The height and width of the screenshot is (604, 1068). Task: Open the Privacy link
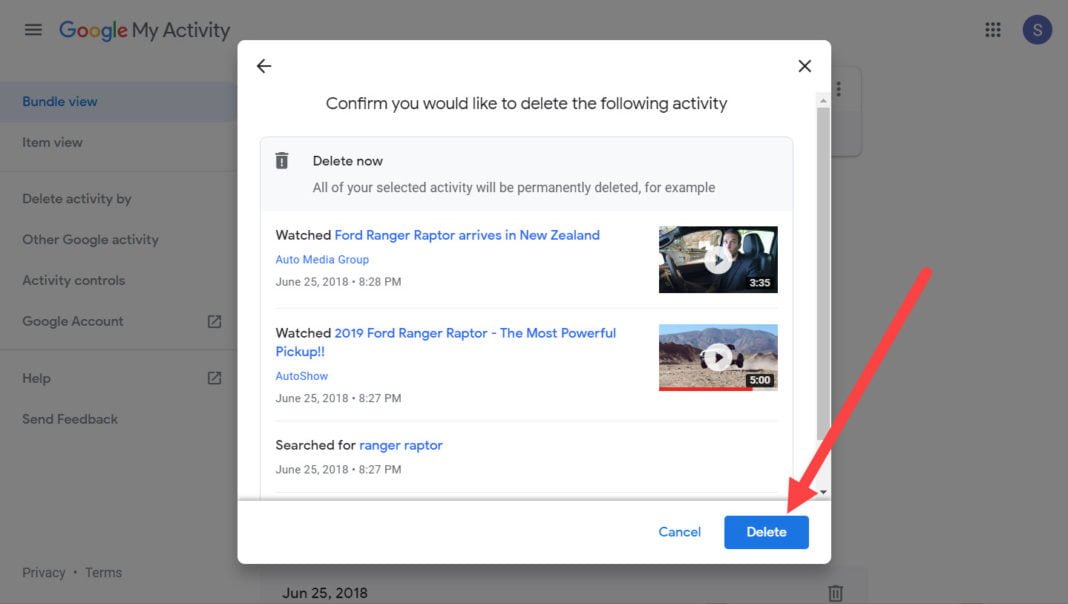tap(44, 573)
